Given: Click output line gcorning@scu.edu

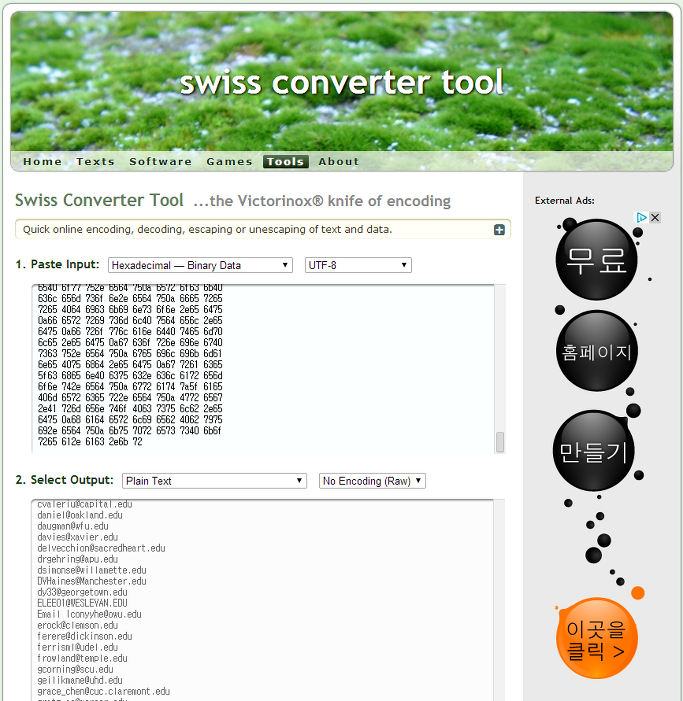Looking at the screenshot, I should pos(76,669).
